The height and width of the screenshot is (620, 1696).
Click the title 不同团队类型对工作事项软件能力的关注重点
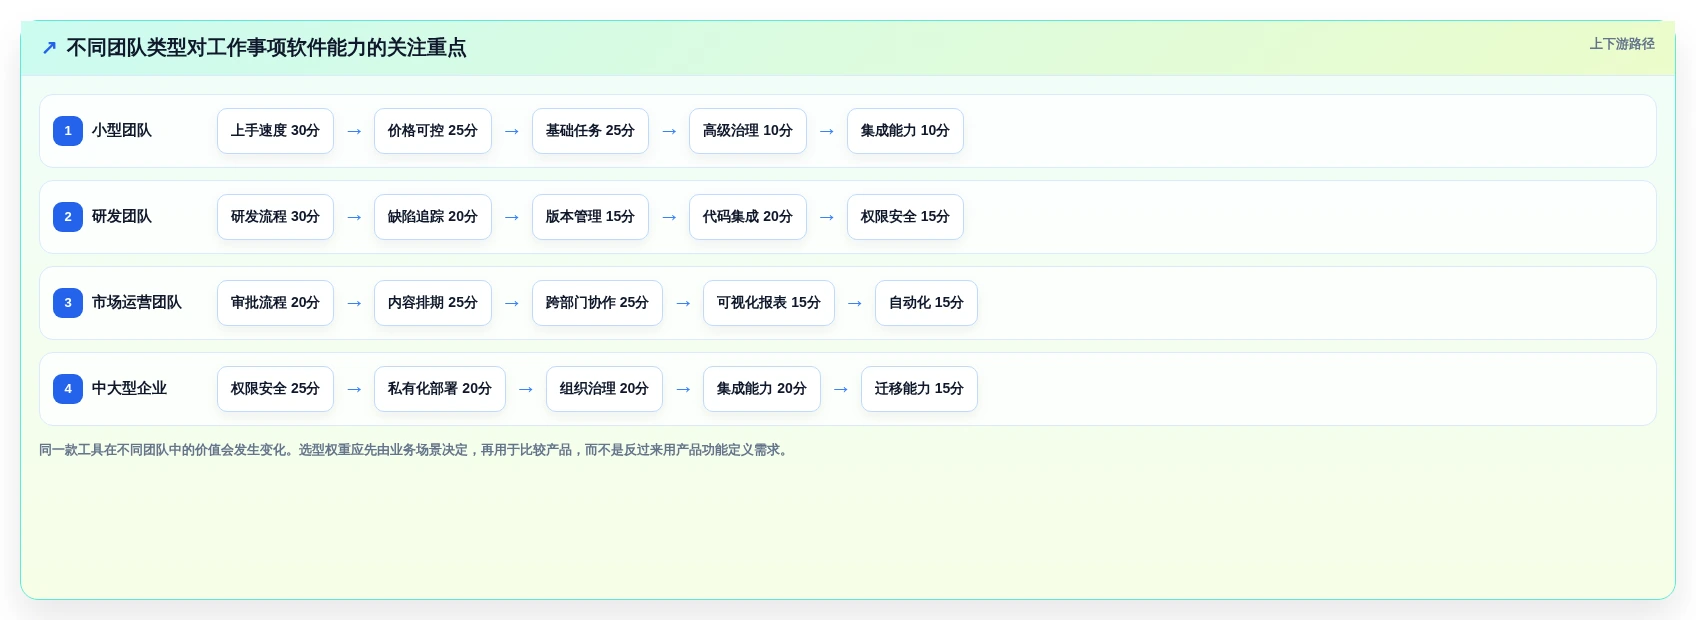click(266, 48)
